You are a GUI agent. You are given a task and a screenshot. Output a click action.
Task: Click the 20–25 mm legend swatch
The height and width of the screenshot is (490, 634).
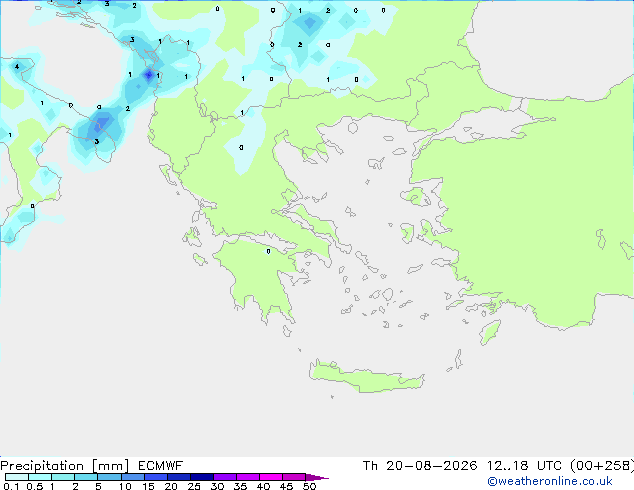pyautogui.click(x=179, y=477)
